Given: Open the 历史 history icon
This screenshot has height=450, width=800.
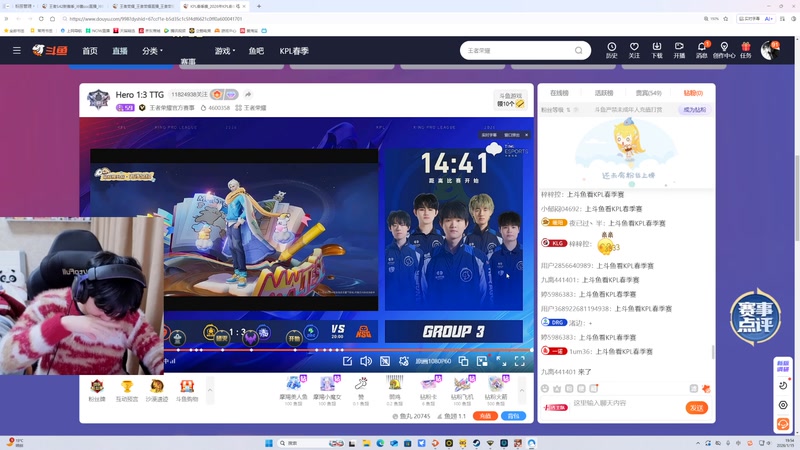Looking at the screenshot, I should point(611,50).
